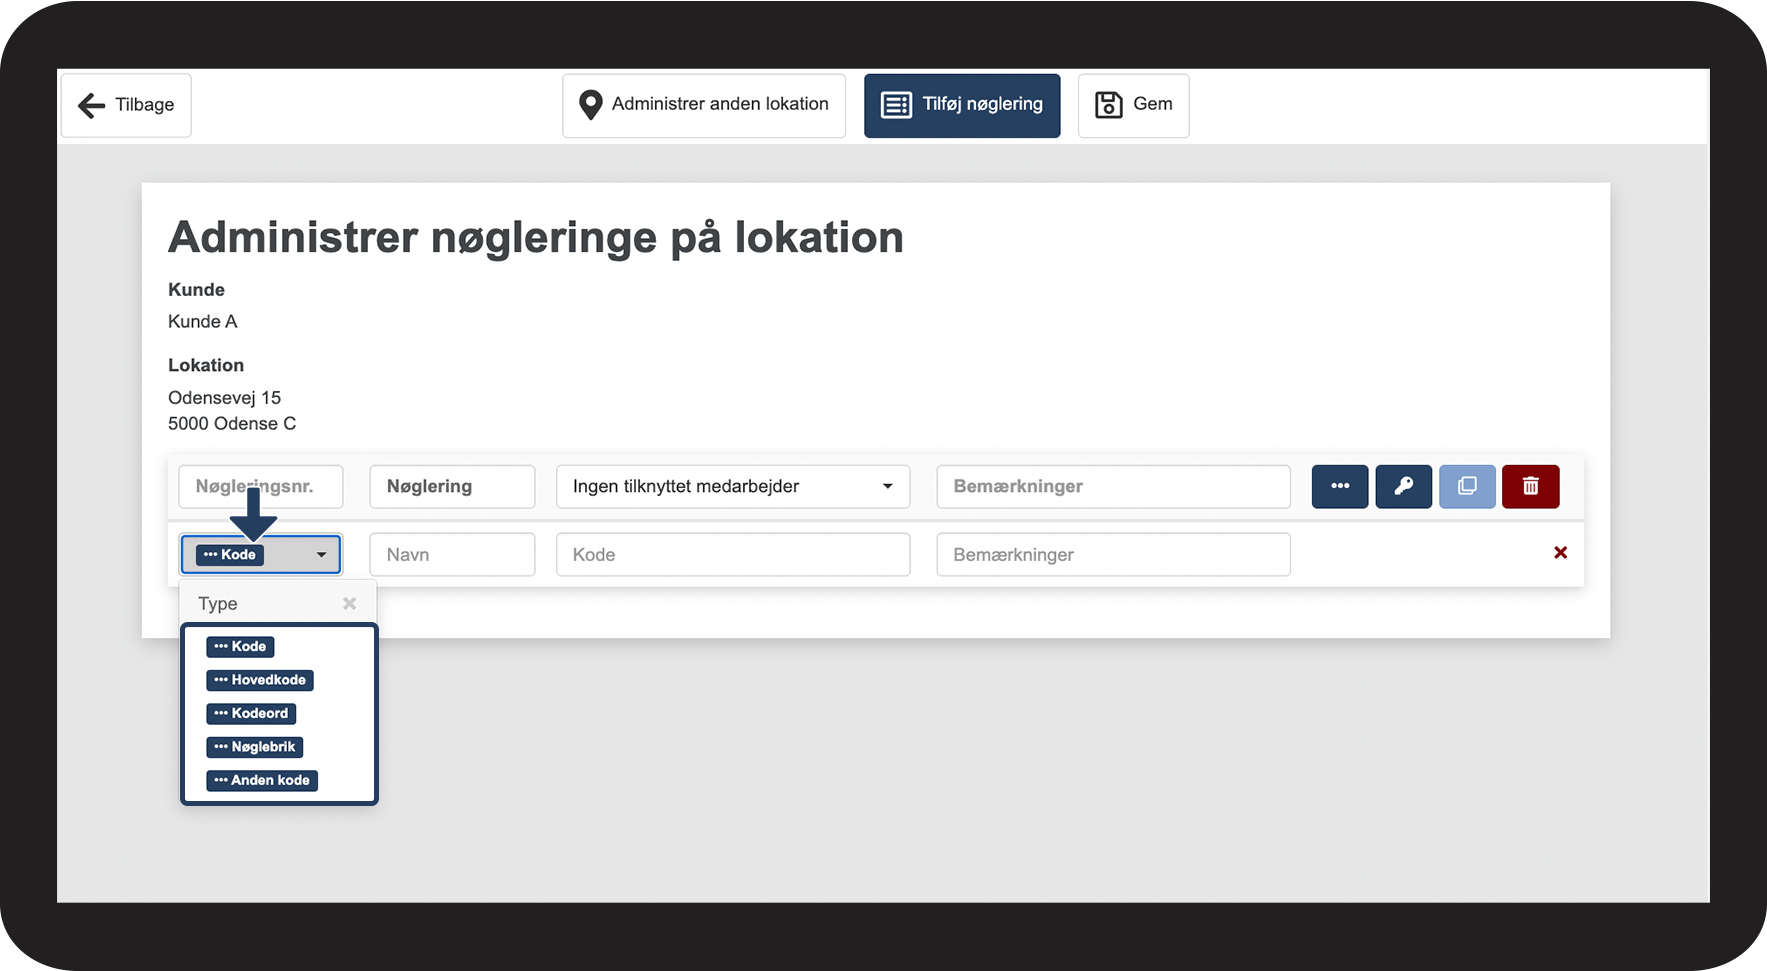Click the dark three-dots code button
1767x971 pixels.
(x=1340, y=487)
